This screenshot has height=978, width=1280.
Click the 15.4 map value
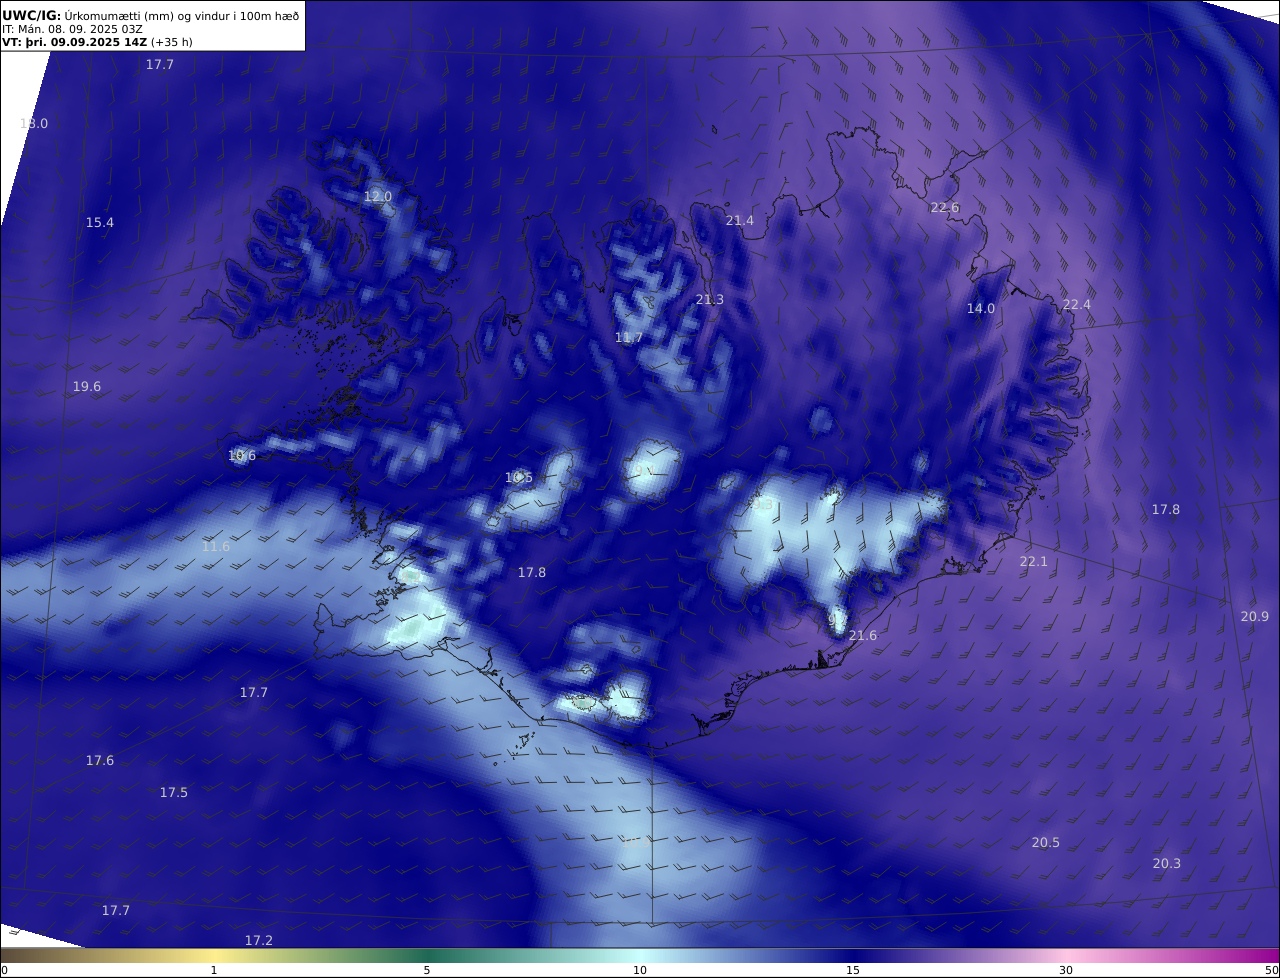(100, 223)
